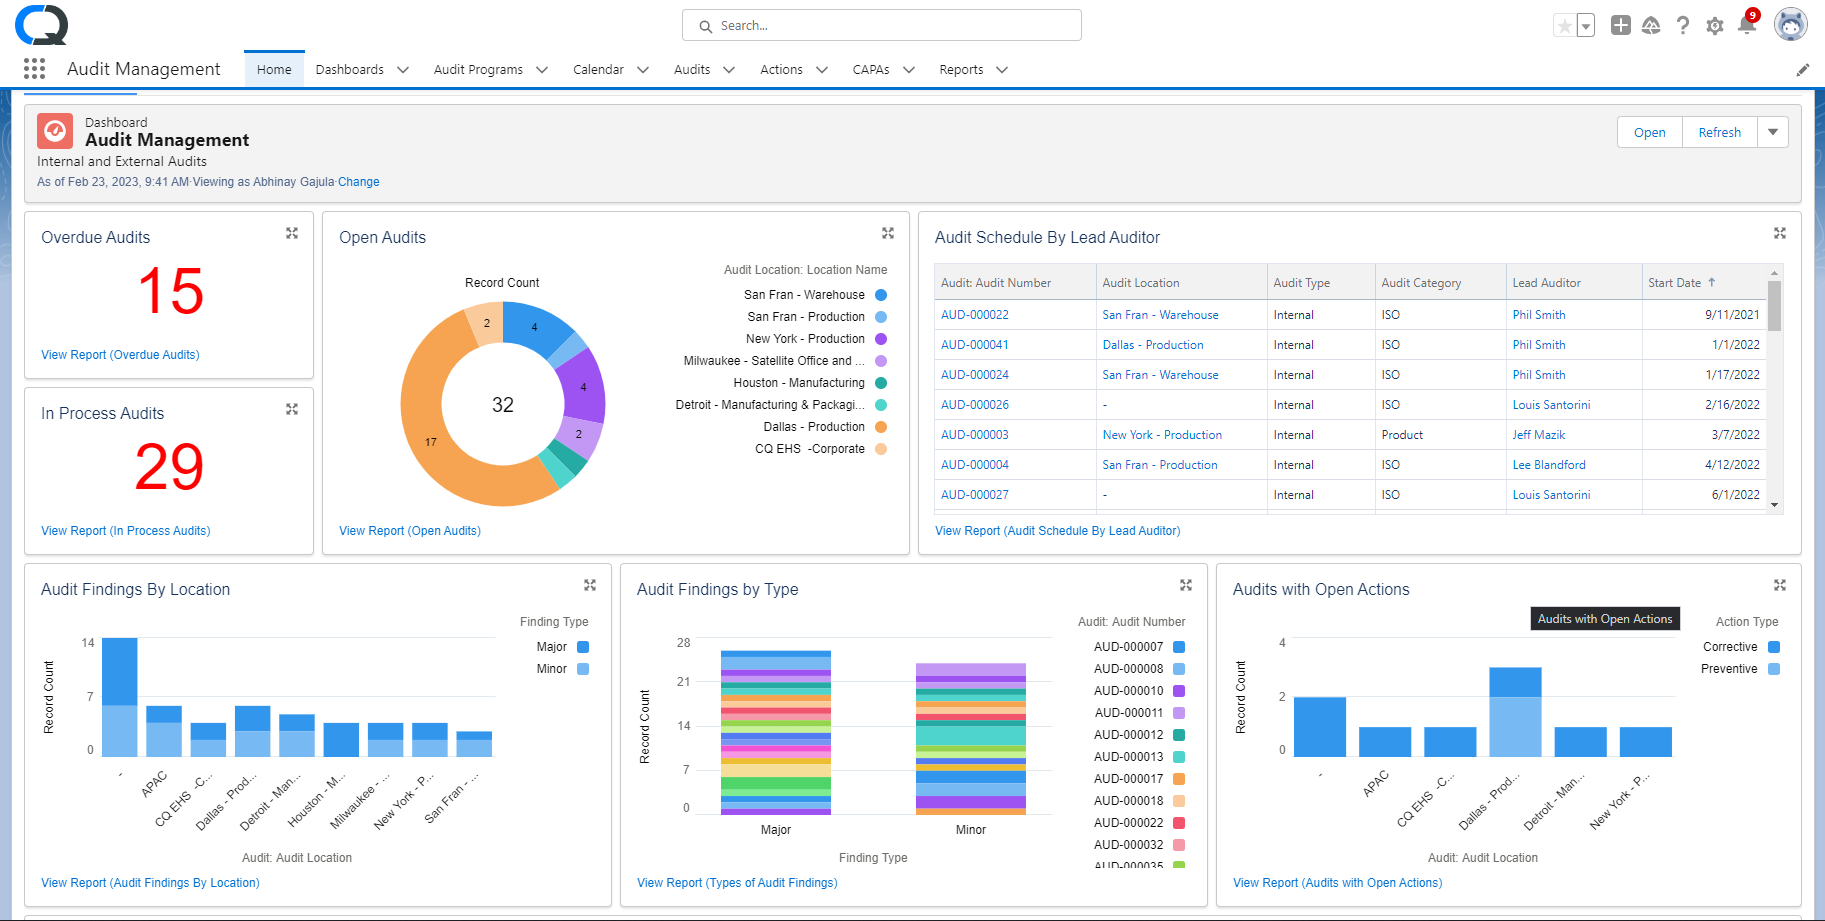Viewport: 1825px width, 921px height.
Task: Mark this dashboard as favorite with the star
Action: point(1564,24)
